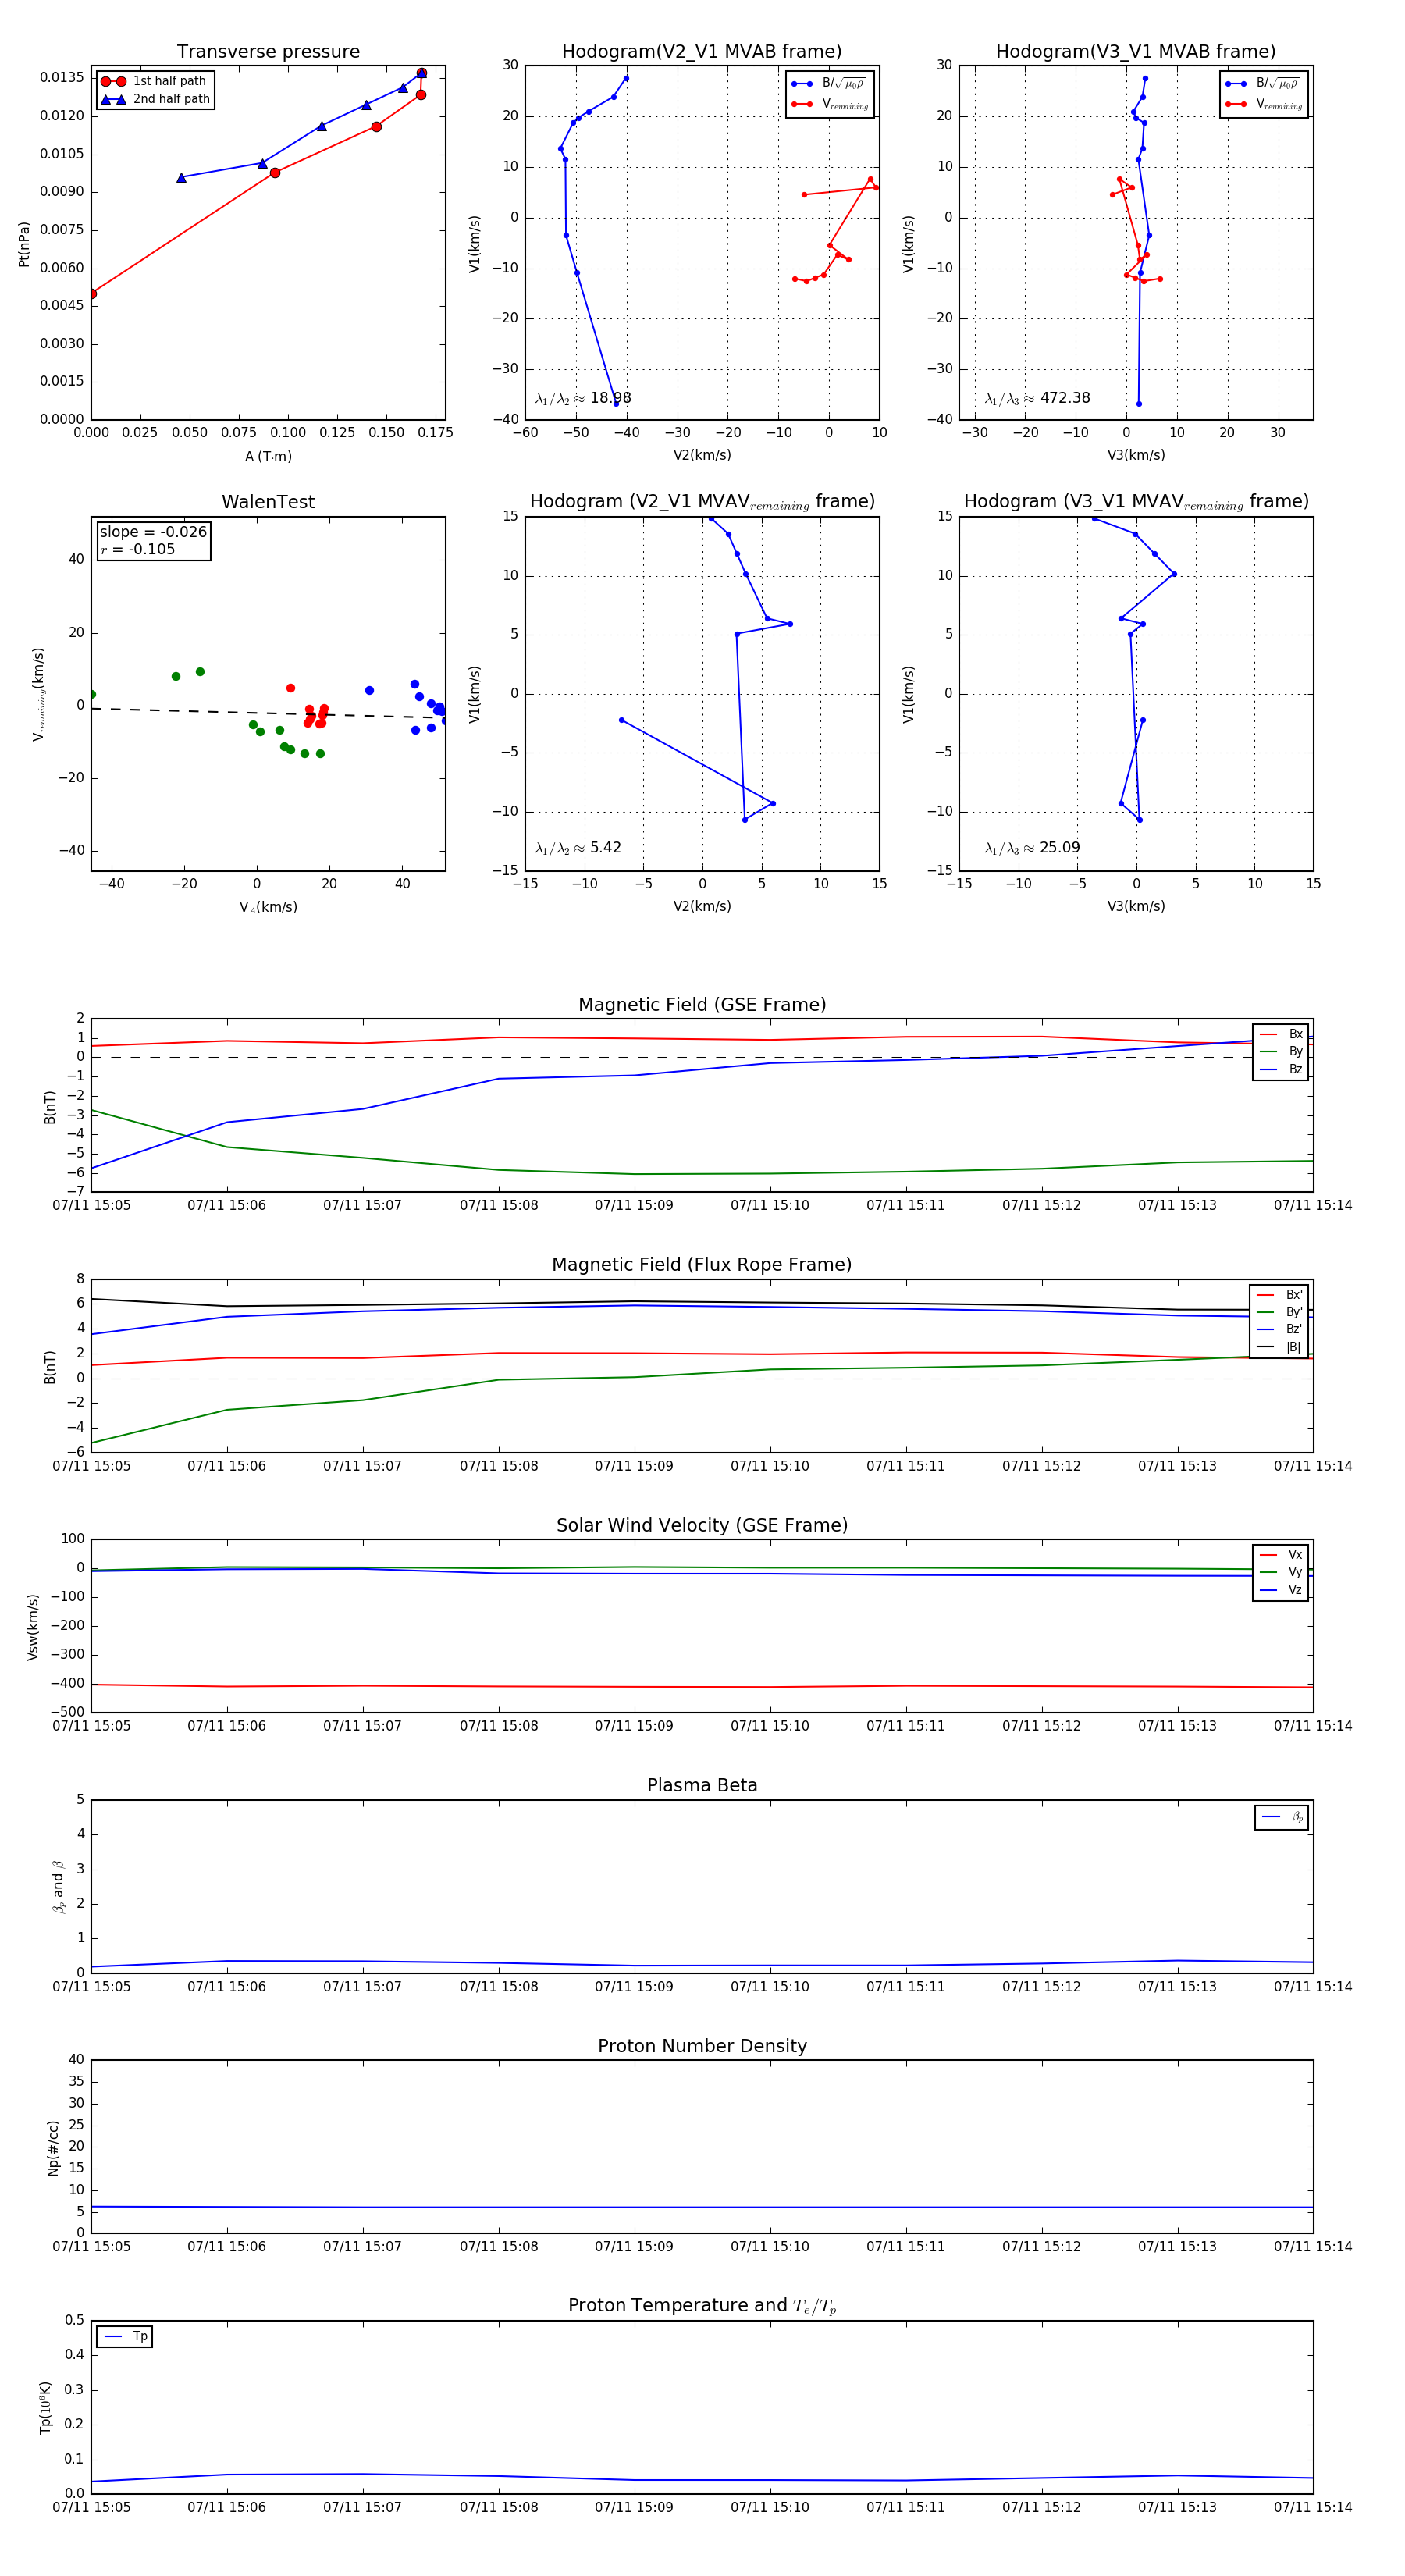The width and height of the screenshot is (1405, 2576).
Task: Select the "2nd half path" legend entry
Action: (x=155, y=99)
